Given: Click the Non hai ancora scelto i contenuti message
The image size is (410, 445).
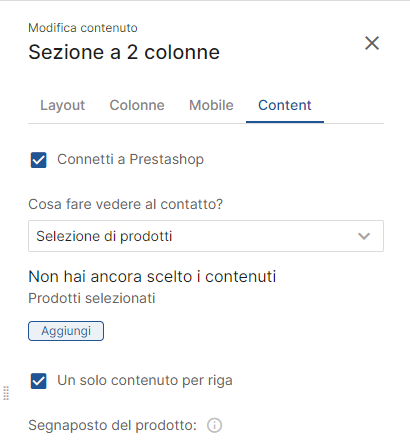Looking at the screenshot, I should tap(152, 277).
